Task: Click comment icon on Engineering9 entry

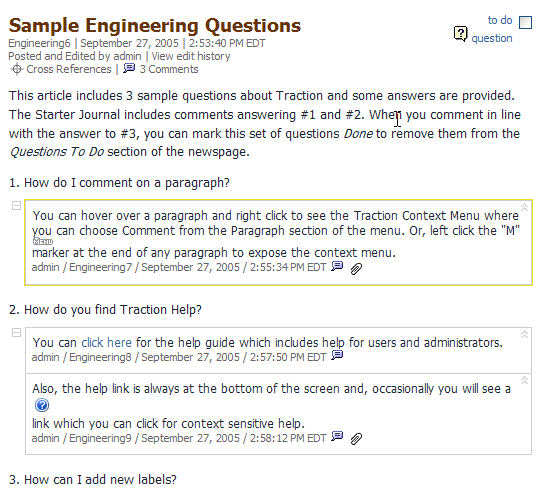Action: (x=337, y=436)
